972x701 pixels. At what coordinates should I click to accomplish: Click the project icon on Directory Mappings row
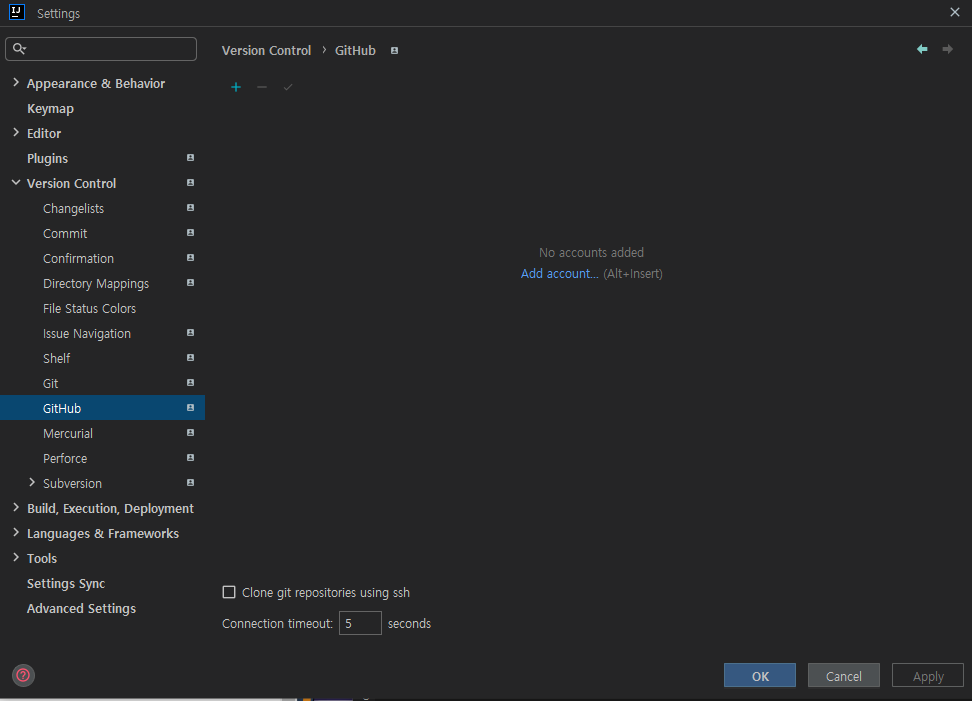click(x=190, y=283)
